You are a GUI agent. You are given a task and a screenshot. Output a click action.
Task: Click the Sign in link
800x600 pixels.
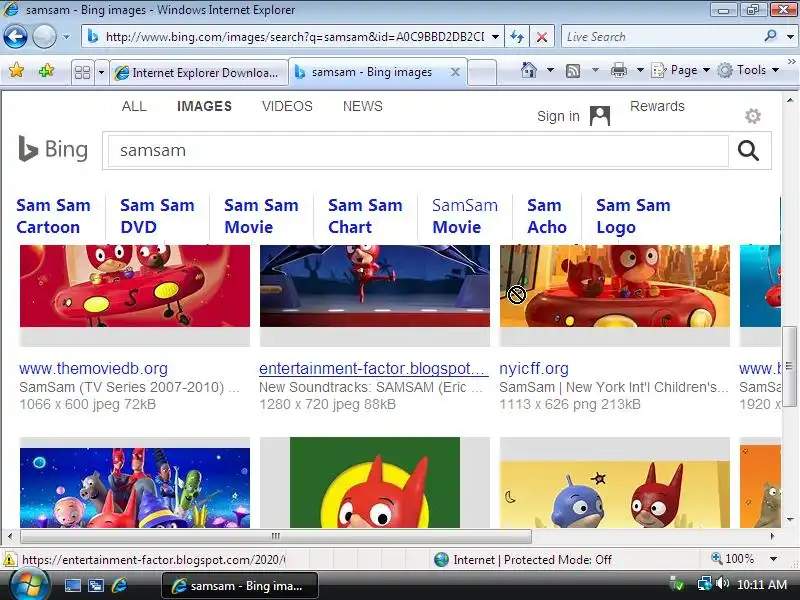[x=558, y=116]
